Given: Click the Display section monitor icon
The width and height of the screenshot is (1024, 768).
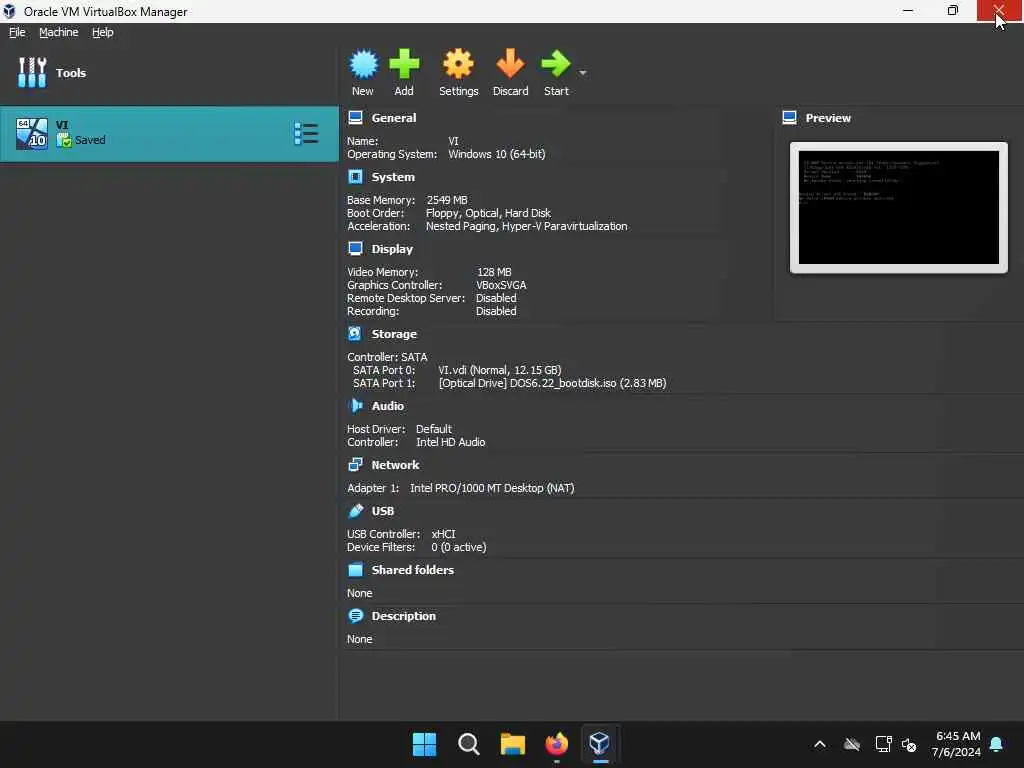Looking at the screenshot, I should (x=355, y=249).
